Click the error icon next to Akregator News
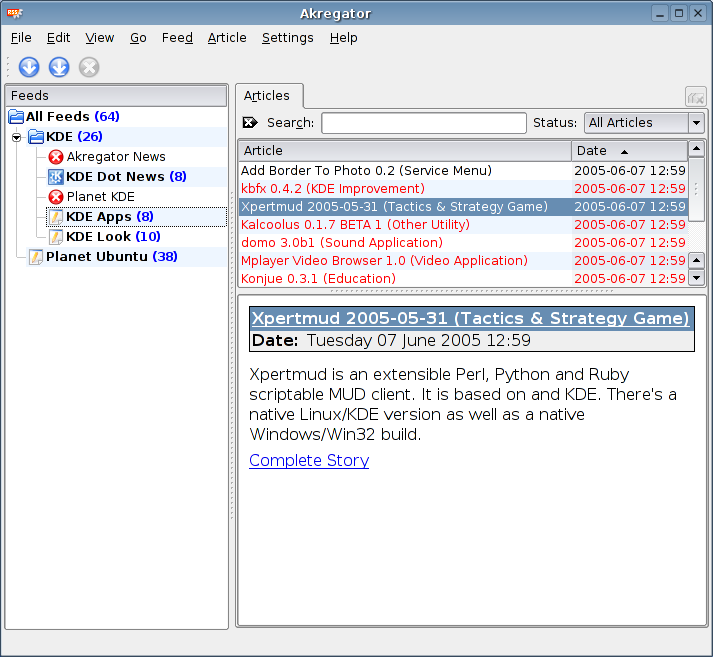 pos(56,157)
